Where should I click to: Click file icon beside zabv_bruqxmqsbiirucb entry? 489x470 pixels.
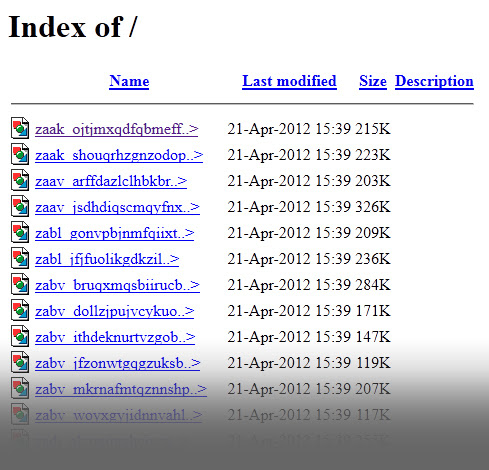20,284
